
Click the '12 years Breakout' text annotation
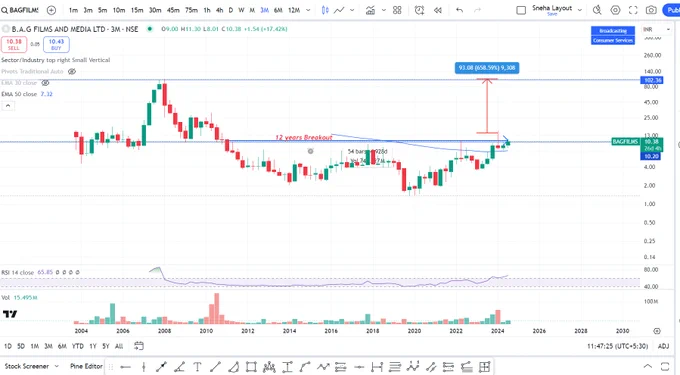click(304, 137)
